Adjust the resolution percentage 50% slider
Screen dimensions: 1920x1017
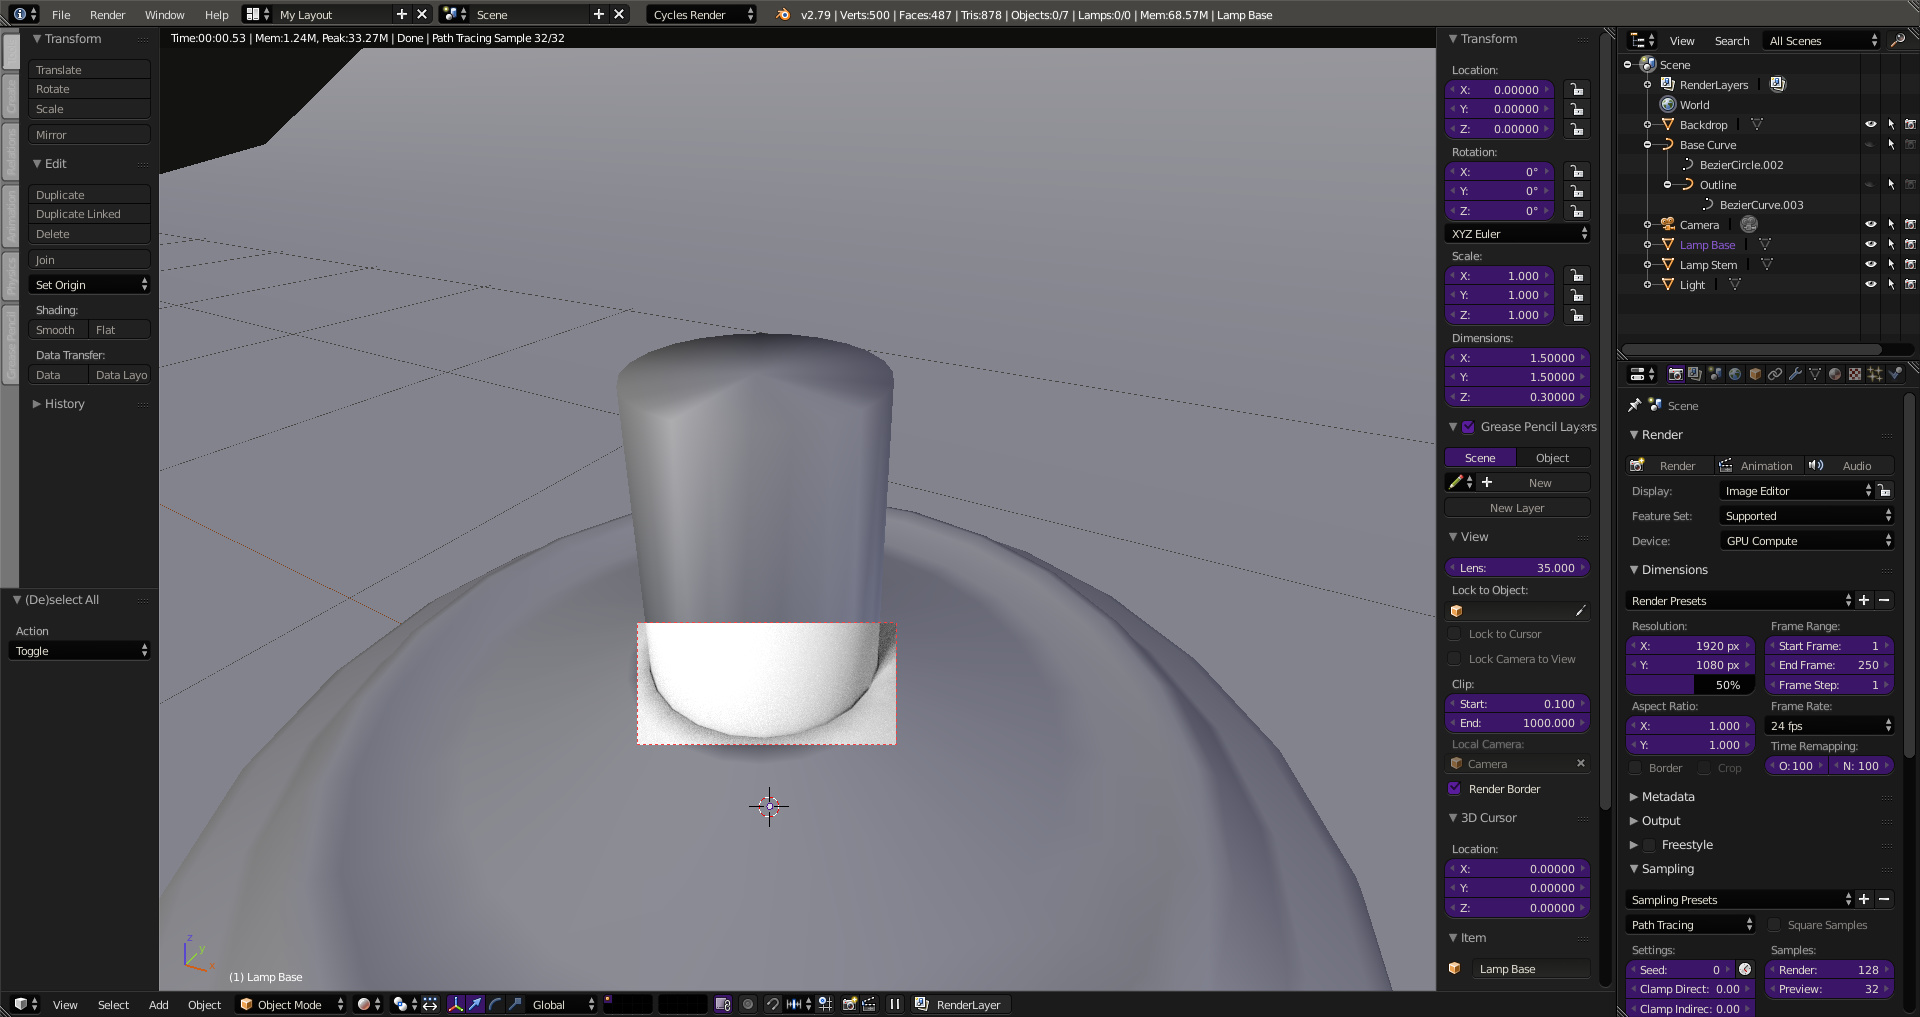1690,685
